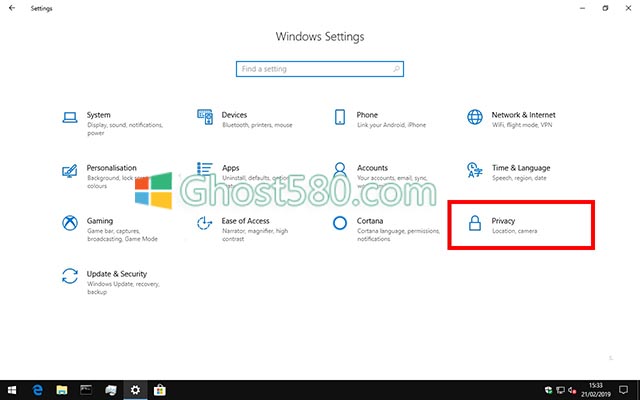Screen dimensions: 640x400
Task: Click the Gaming category title
Action: coord(100,221)
